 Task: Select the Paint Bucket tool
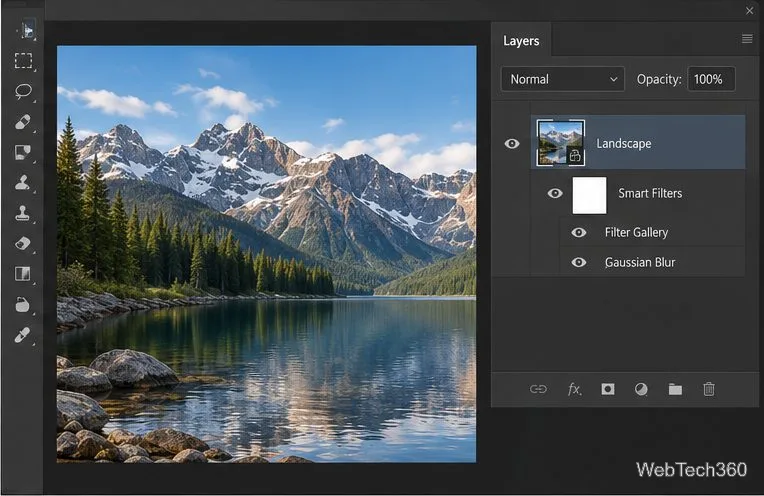[22, 305]
